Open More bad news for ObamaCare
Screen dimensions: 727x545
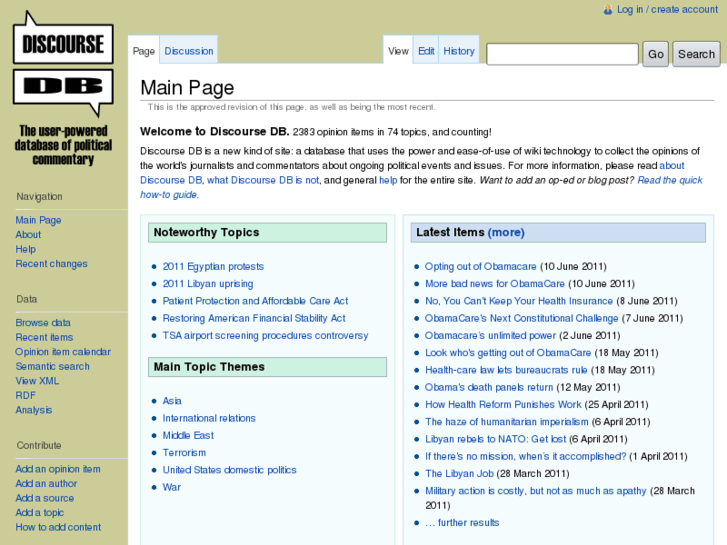pyautogui.click(x=495, y=283)
